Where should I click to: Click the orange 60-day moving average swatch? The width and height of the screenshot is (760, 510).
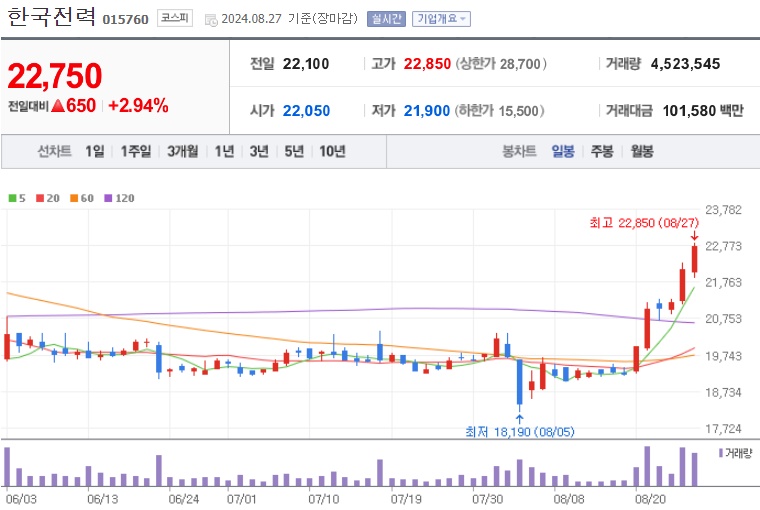(74, 198)
